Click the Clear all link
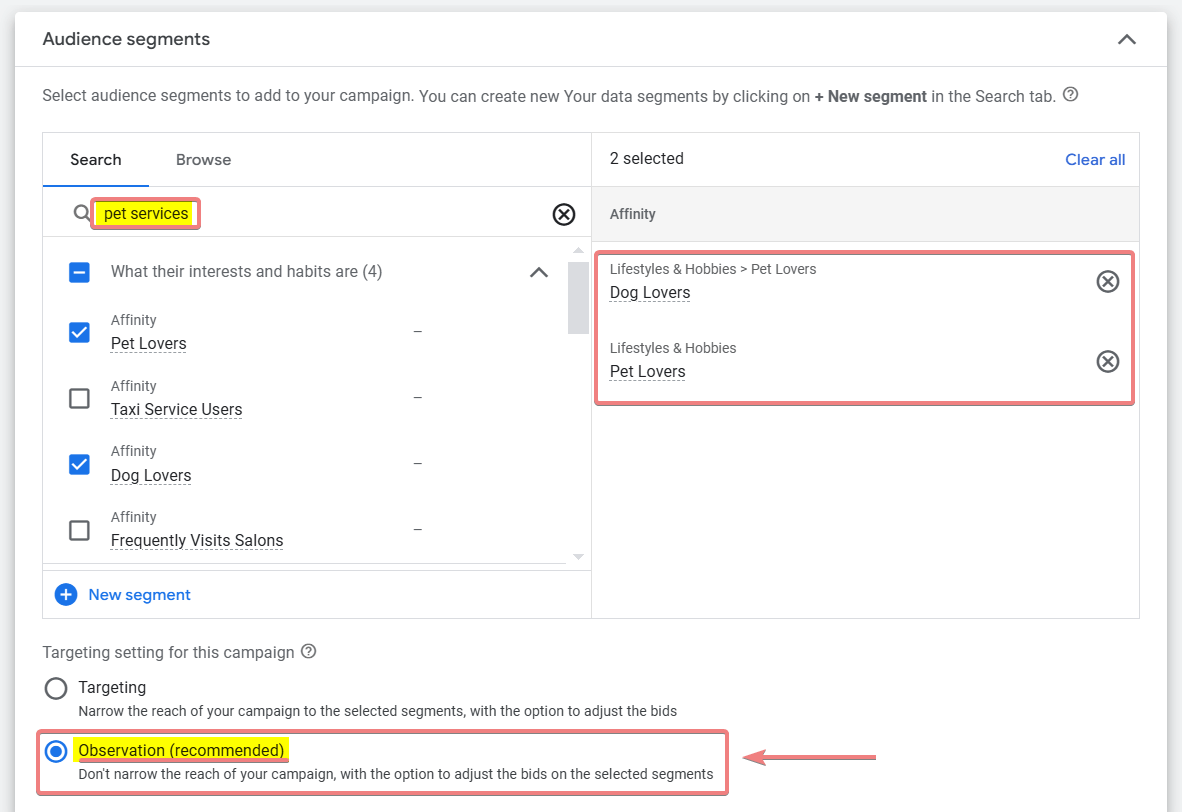1182x812 pixels. pyautogui.click(x=1095, y=160)
